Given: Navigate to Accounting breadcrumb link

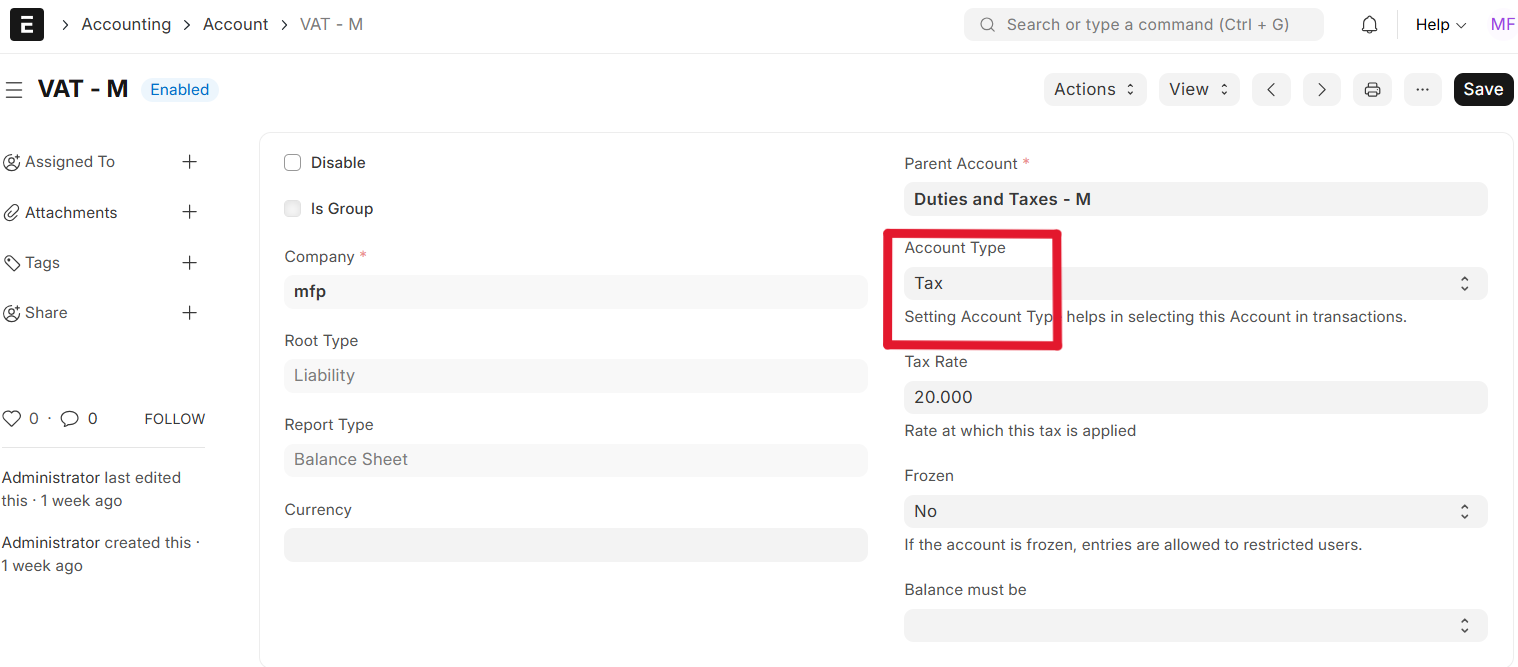Looking at the screenshot, I should [x=126, y=24].
